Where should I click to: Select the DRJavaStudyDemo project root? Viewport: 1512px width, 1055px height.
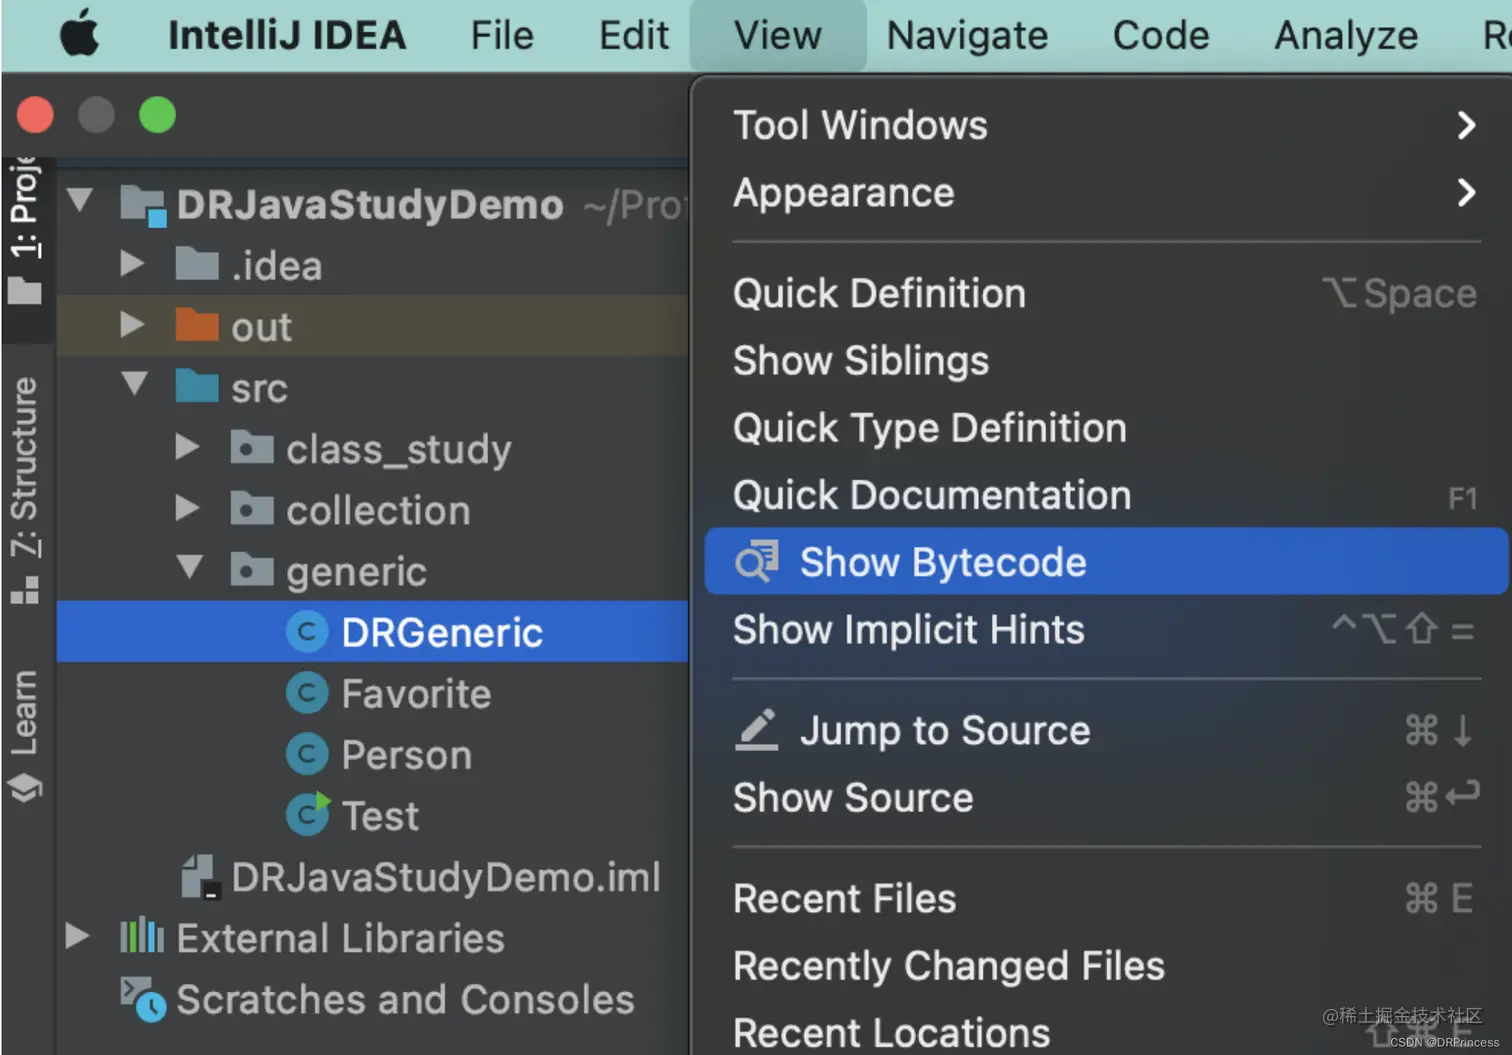click(370, 205)
